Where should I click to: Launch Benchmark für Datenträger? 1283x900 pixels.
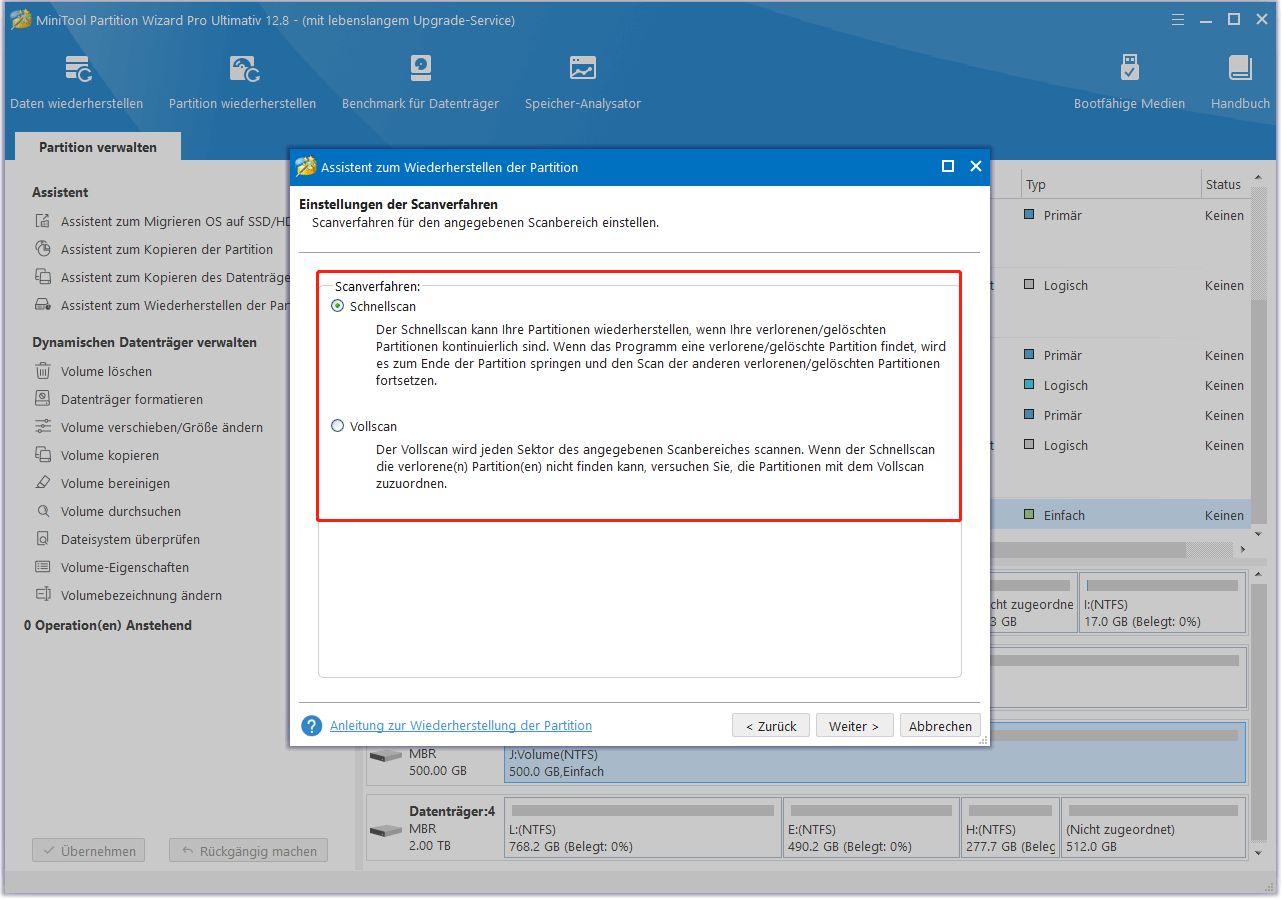pyautogui.click(x=420, y=82)
